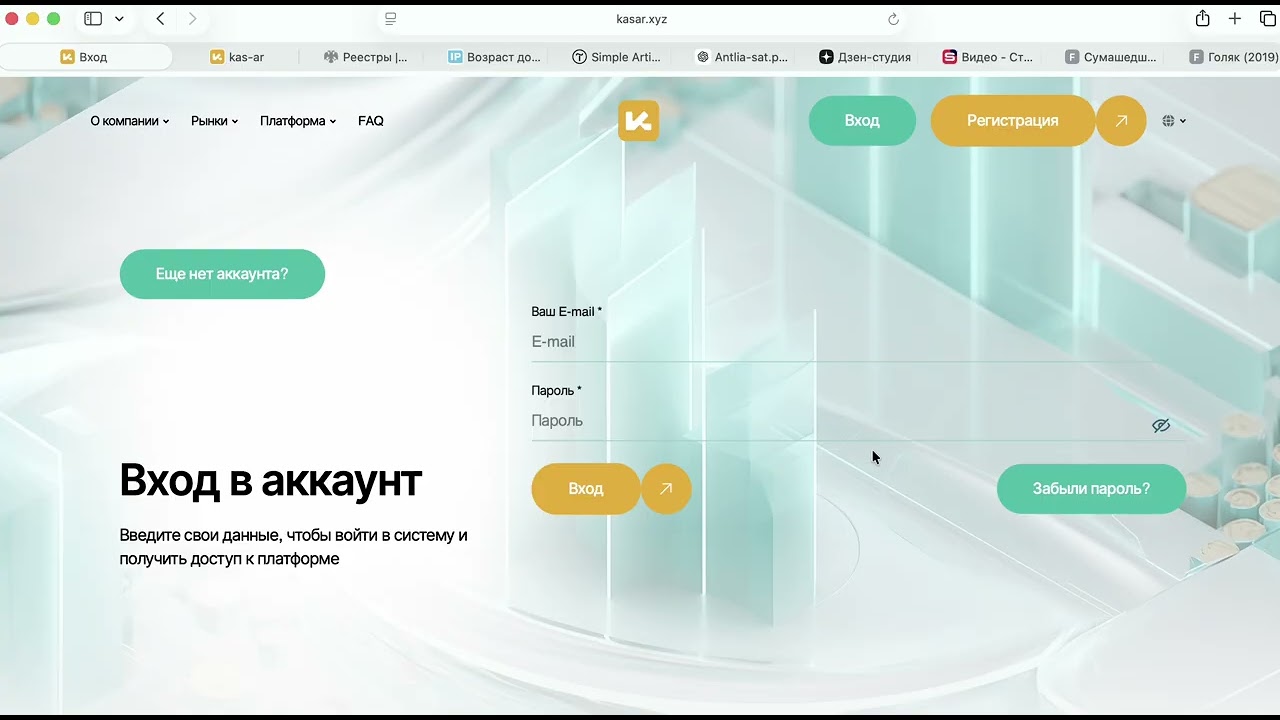This screenshot has width=1280, height=720.
Task: Go back in Safari history
Action: [x=160, y=19]
